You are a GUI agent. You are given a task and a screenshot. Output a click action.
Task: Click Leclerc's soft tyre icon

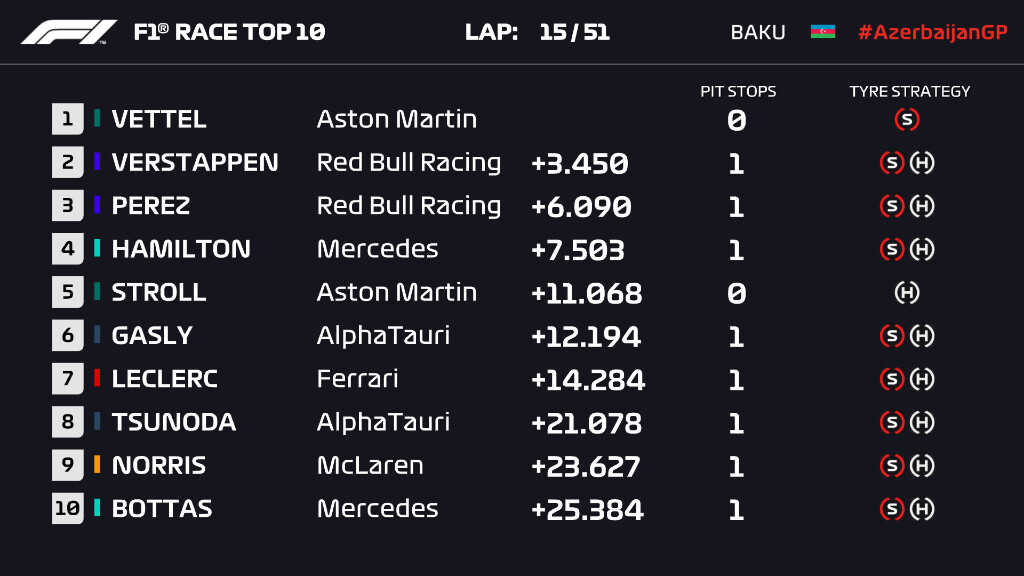tap(891, 379)
